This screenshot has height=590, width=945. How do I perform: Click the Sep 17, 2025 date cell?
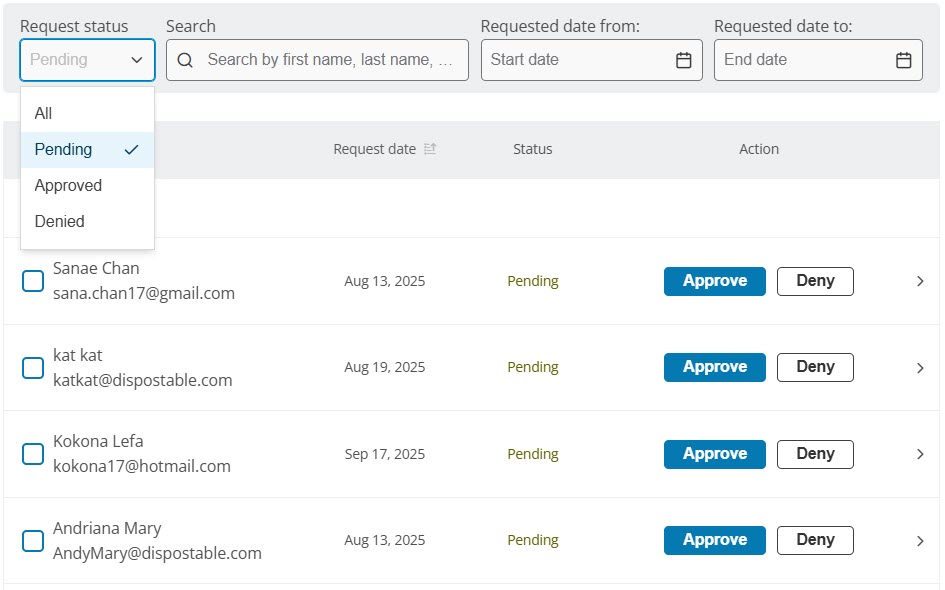[385, 454]
